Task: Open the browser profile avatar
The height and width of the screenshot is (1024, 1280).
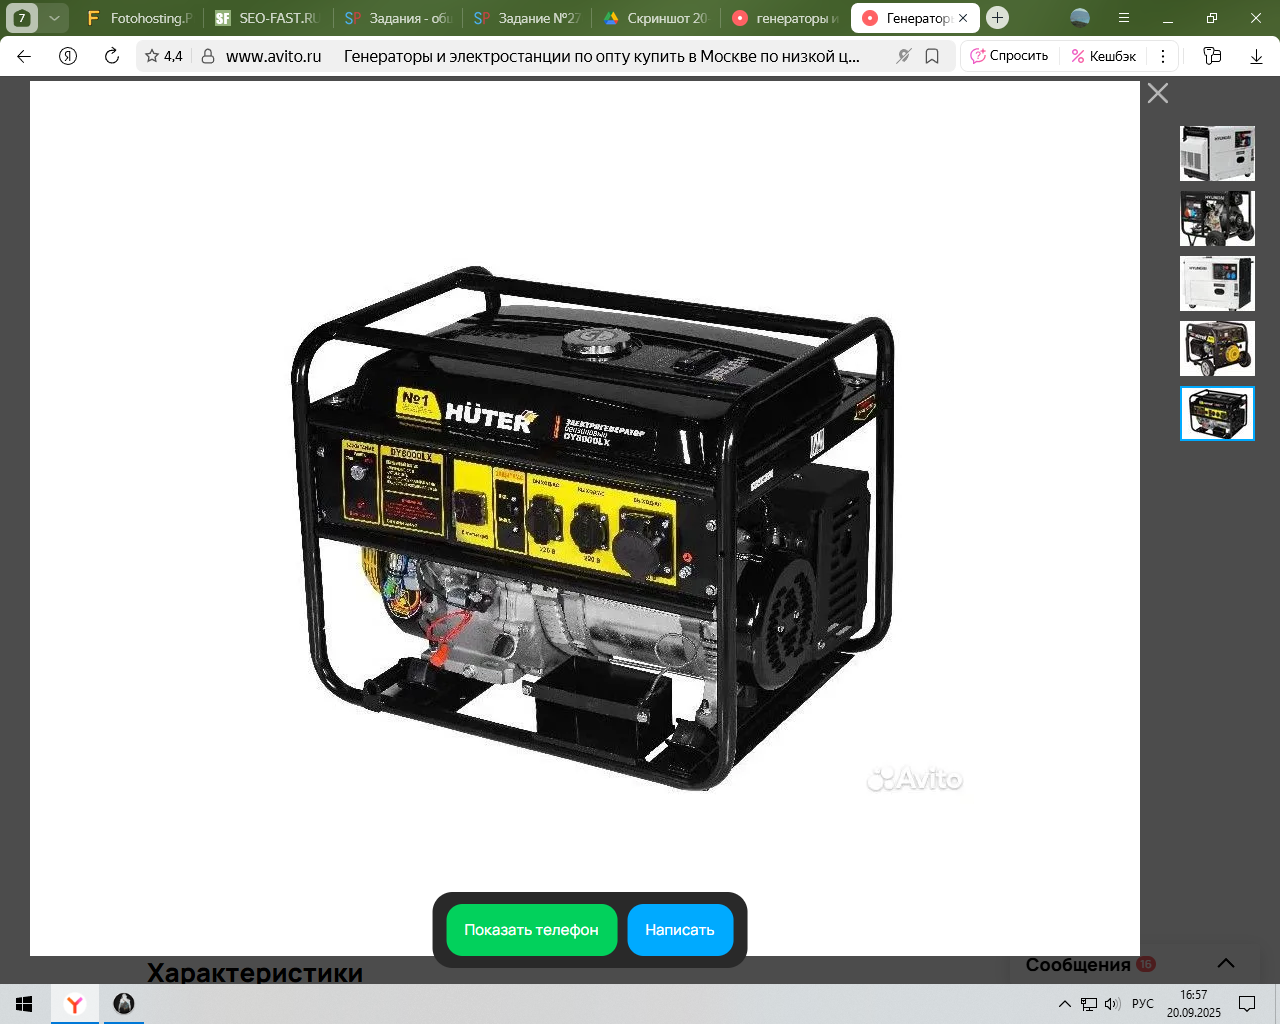Action: point(1080,18)
